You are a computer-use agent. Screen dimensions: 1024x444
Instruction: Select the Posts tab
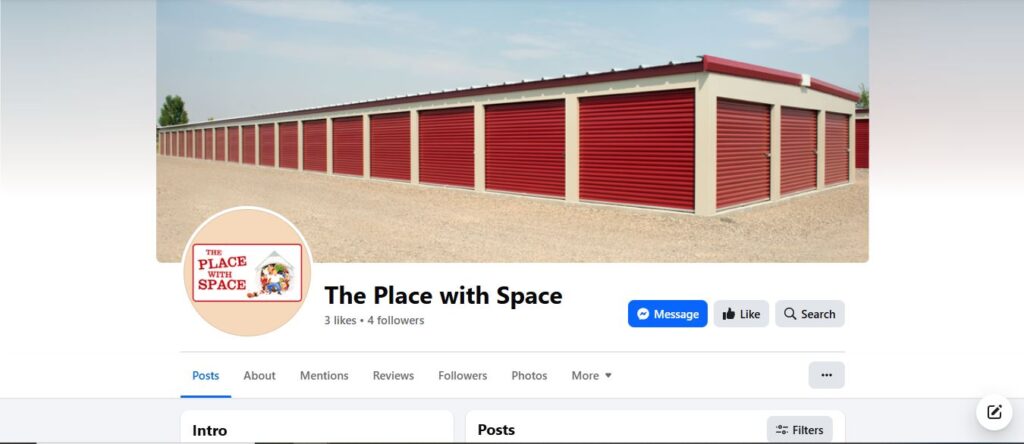(206, 375)
